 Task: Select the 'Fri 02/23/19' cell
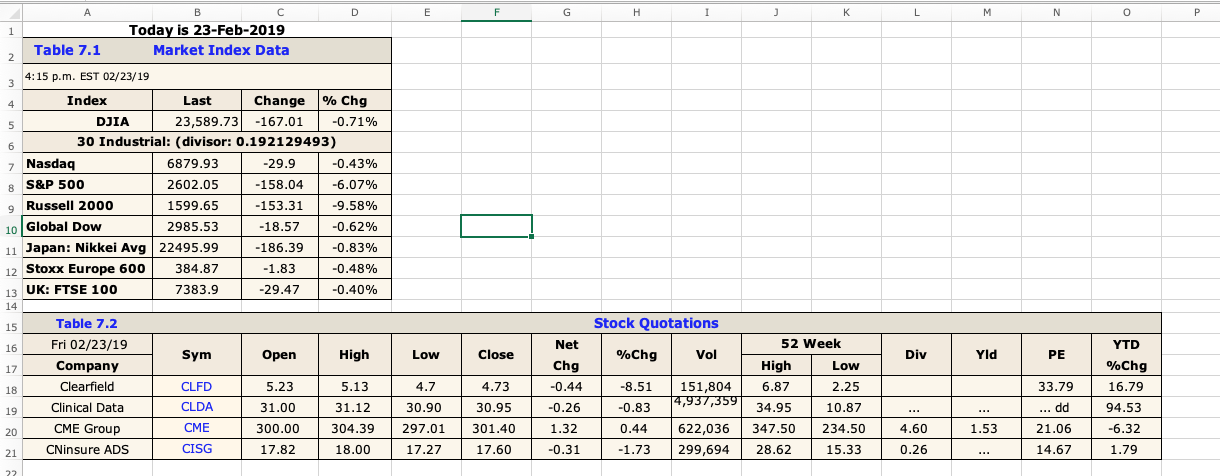click(87, 344)
